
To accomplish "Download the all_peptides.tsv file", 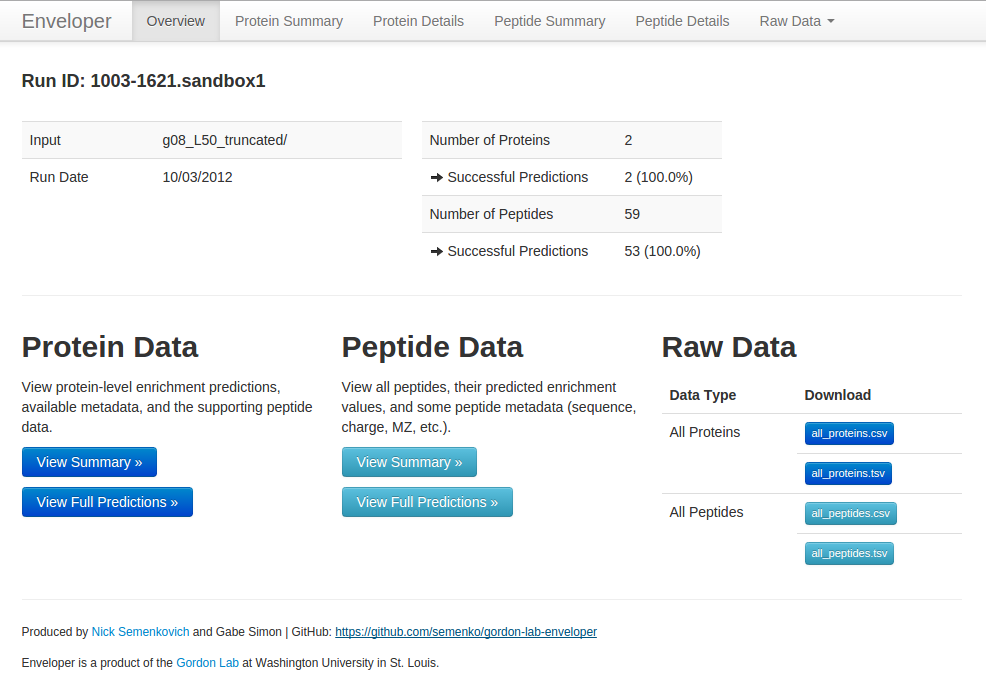I will (x=849, y=553).
